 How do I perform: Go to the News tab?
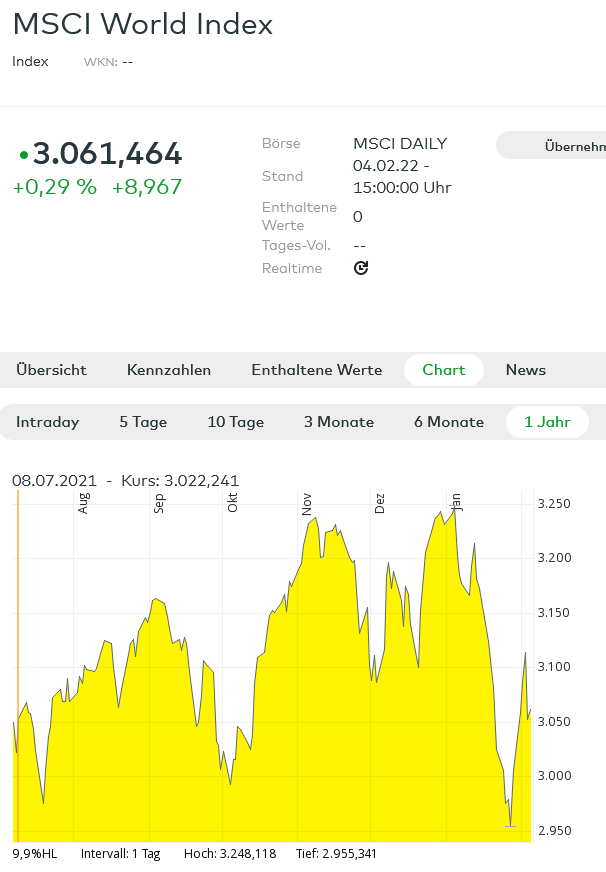tap(525, 370)
